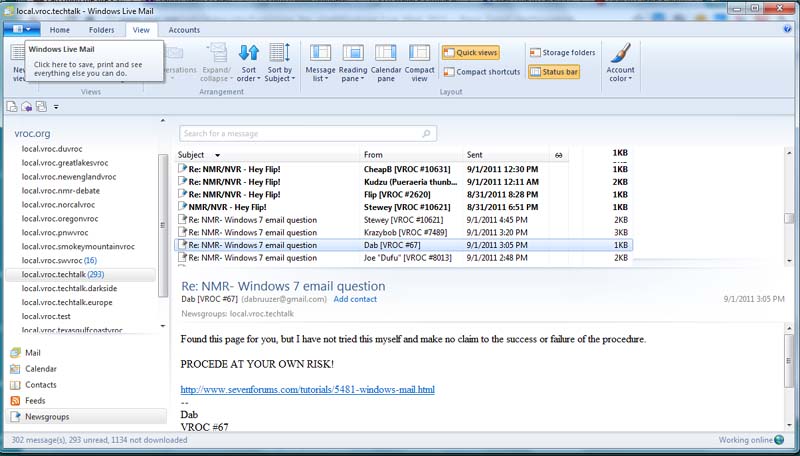The height and width of the screenshot is (456, 800).
Task: Select local.vroc.techtalk.darkside newsgroup
Action: point(69,288)
